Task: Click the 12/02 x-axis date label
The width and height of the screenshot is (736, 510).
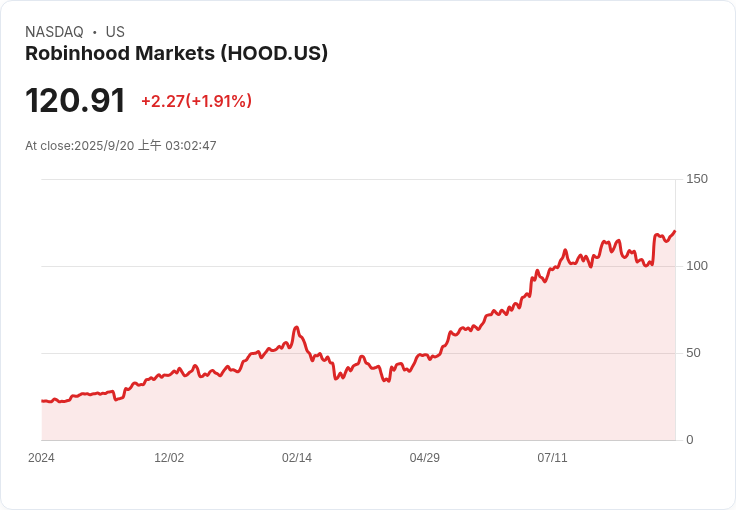Action: (169, 457)
